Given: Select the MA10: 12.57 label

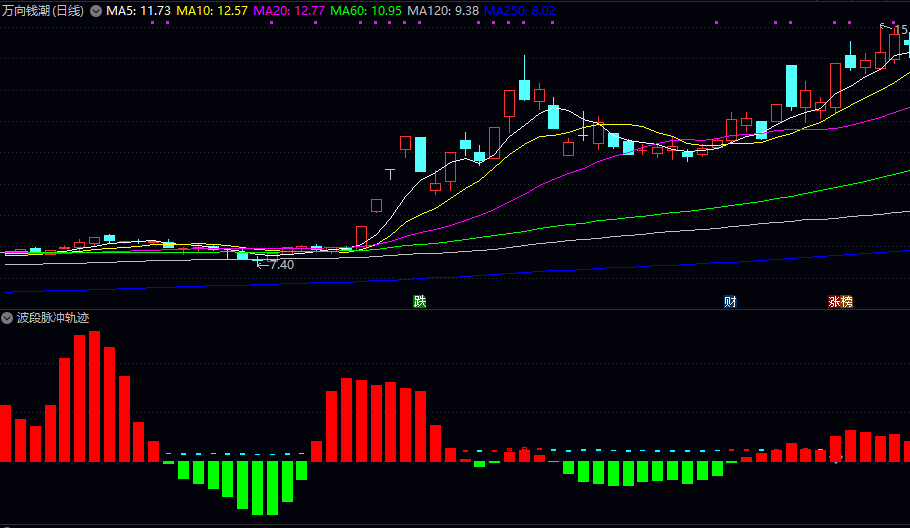Looking at the screenshot, I should [212, 10].
